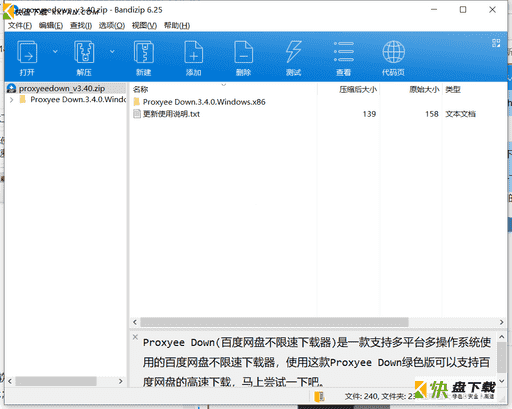
Task: Sort by the original size (原始大小) column
Action: coord(424,89)
